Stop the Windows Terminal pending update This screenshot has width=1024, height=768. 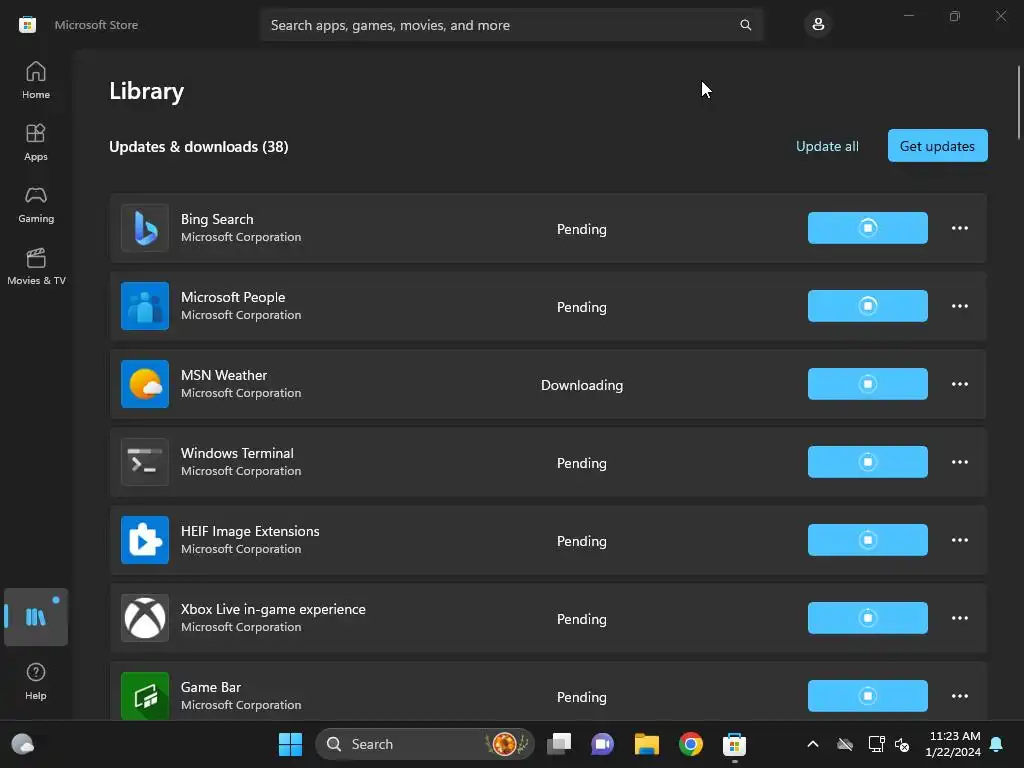coord(867,462)
